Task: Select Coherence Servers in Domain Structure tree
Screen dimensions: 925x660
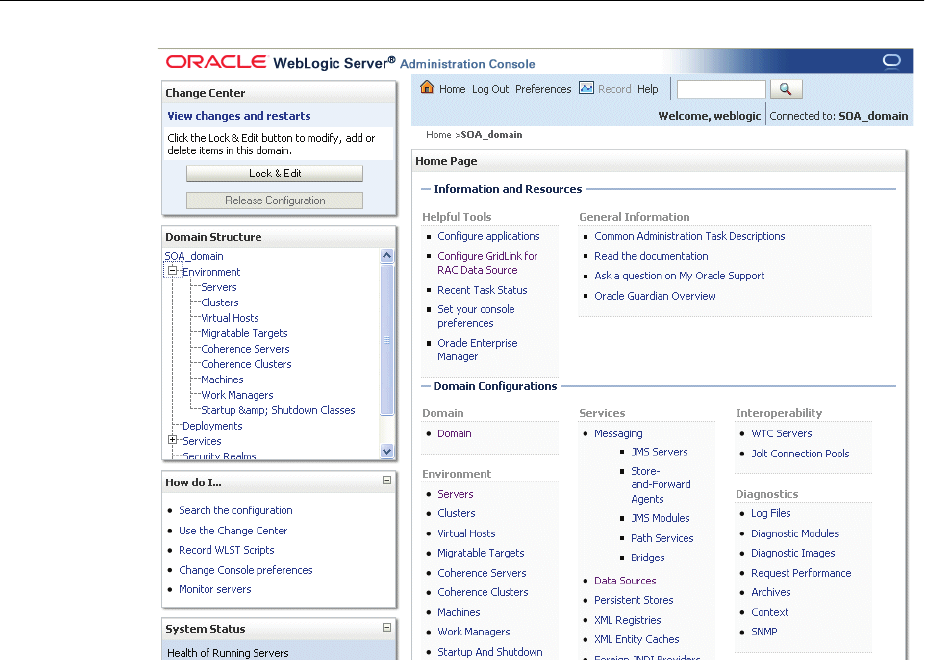Action: (245, 349)
